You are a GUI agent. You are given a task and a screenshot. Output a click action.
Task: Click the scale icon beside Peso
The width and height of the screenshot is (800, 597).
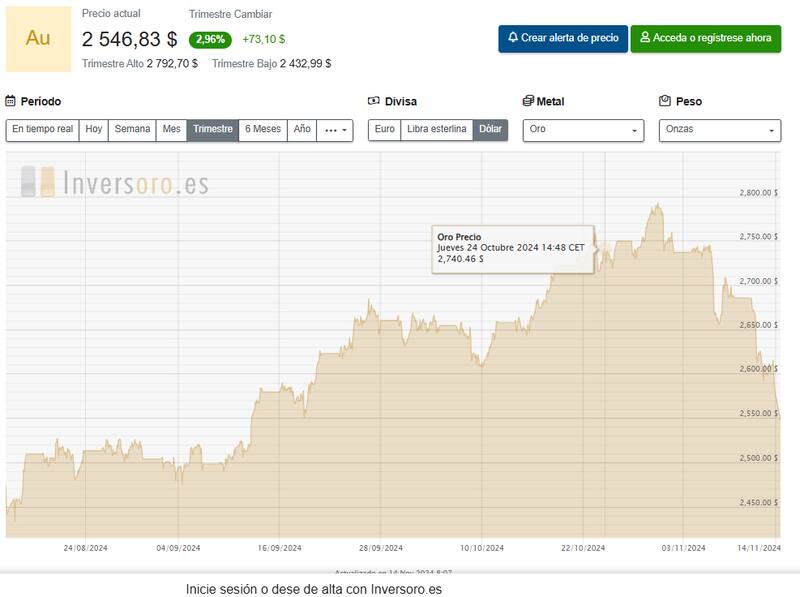click(665, 101)
